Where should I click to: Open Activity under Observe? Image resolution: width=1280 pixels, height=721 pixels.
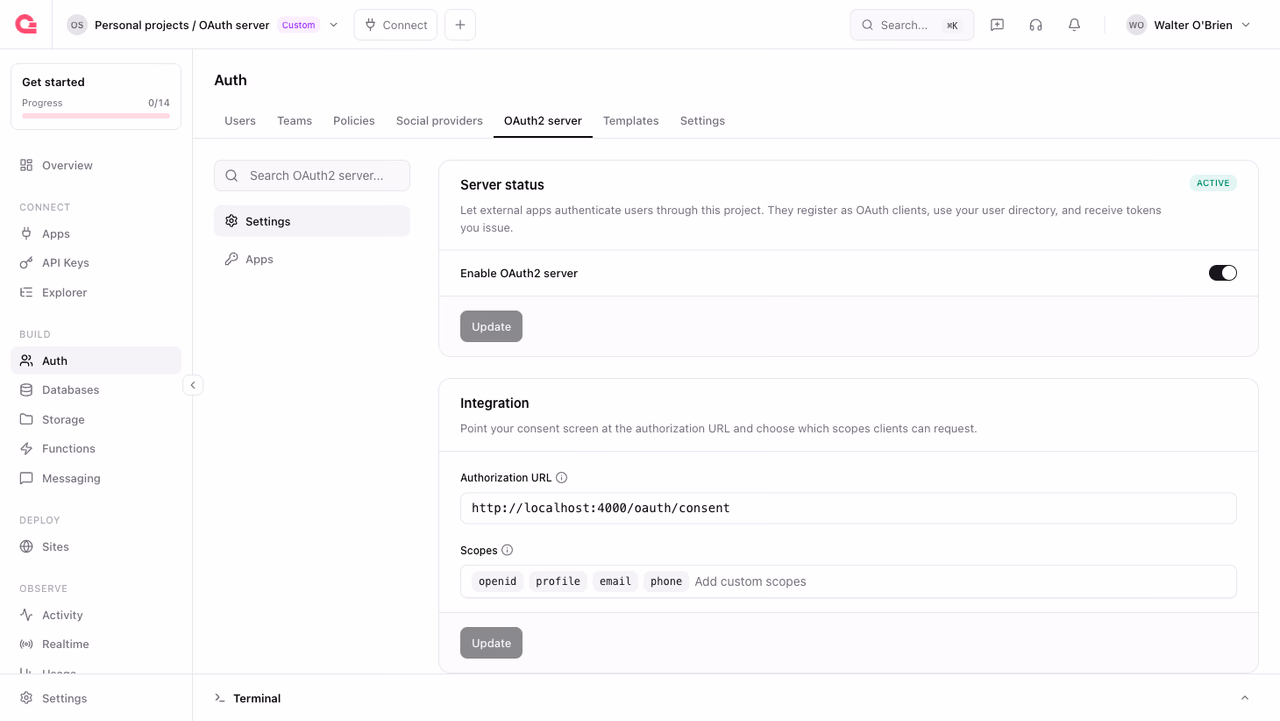point(96,615)
